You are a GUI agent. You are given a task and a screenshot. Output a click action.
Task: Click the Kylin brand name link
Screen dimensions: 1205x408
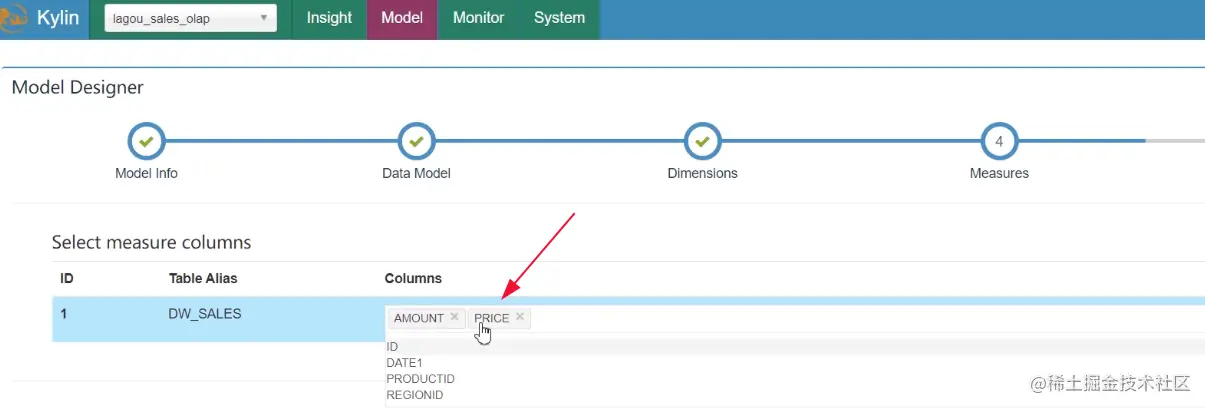point(58,18)
